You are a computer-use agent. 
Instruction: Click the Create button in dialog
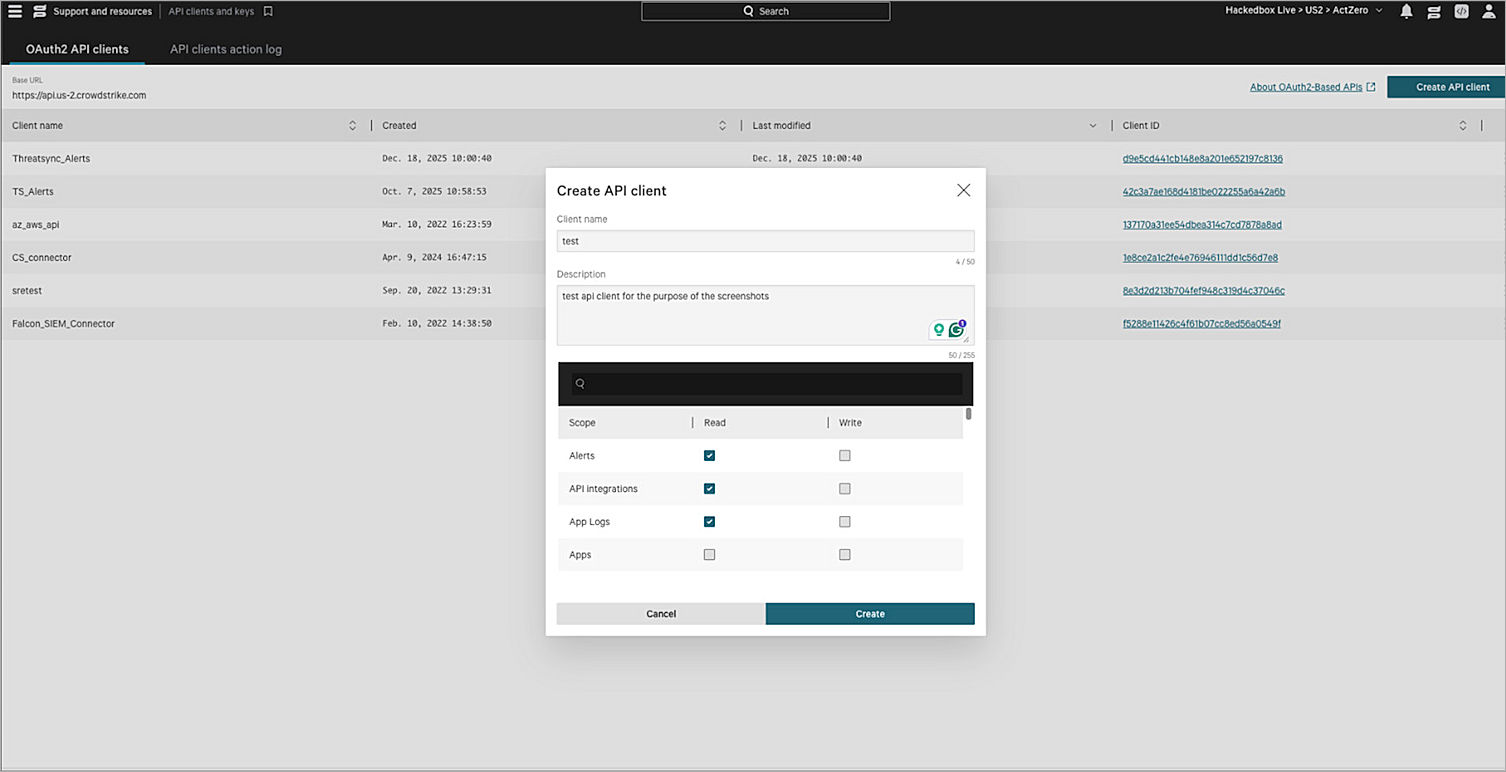(x=870, y=614)
